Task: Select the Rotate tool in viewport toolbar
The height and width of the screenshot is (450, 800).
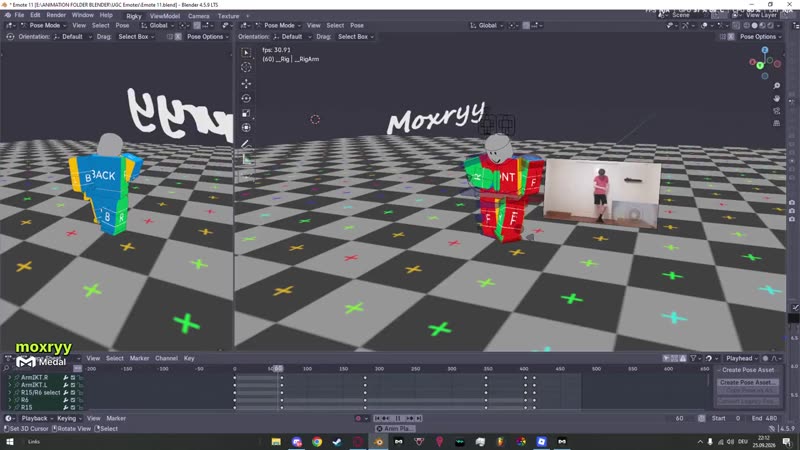Action: click(x=246, y=98)
